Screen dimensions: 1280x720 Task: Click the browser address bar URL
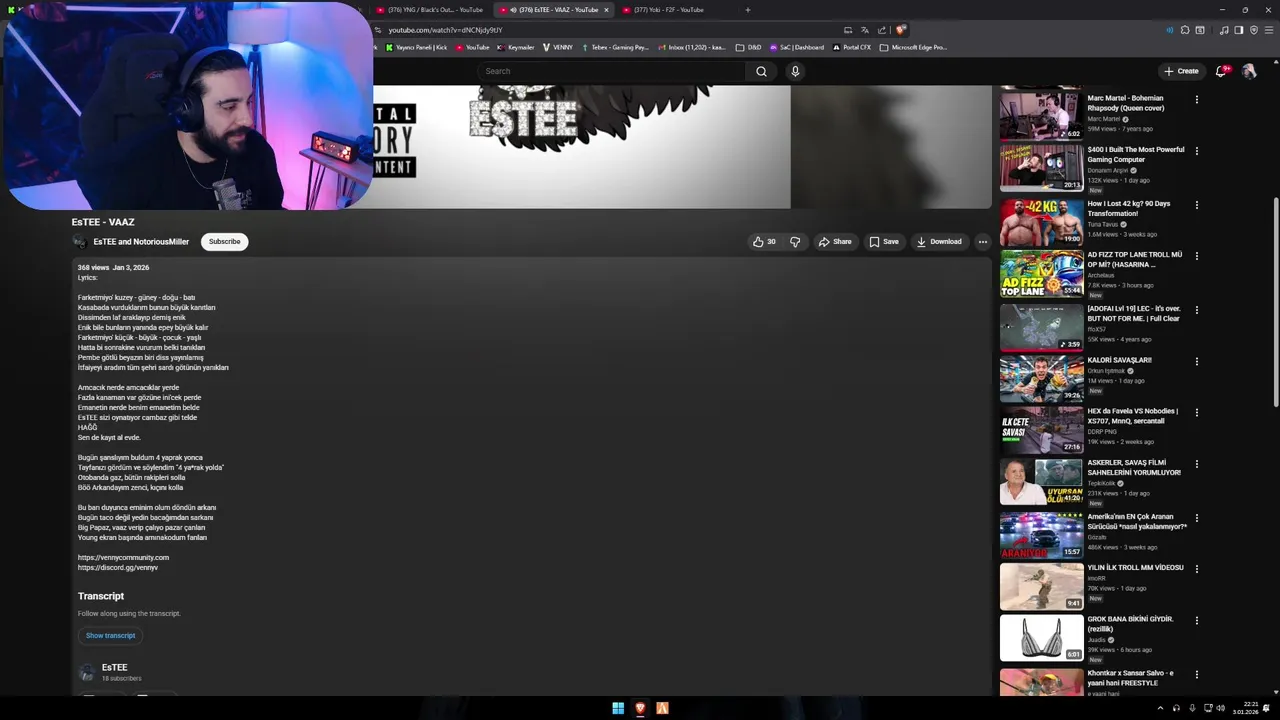pos(445,30)
